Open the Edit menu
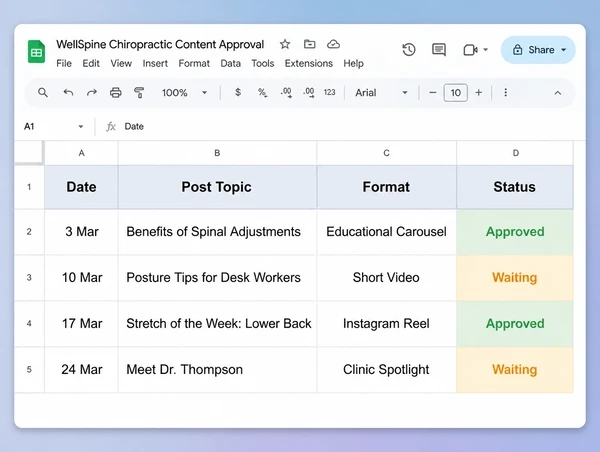The height and width of the screenshot is (452, 600). point(91,63)
